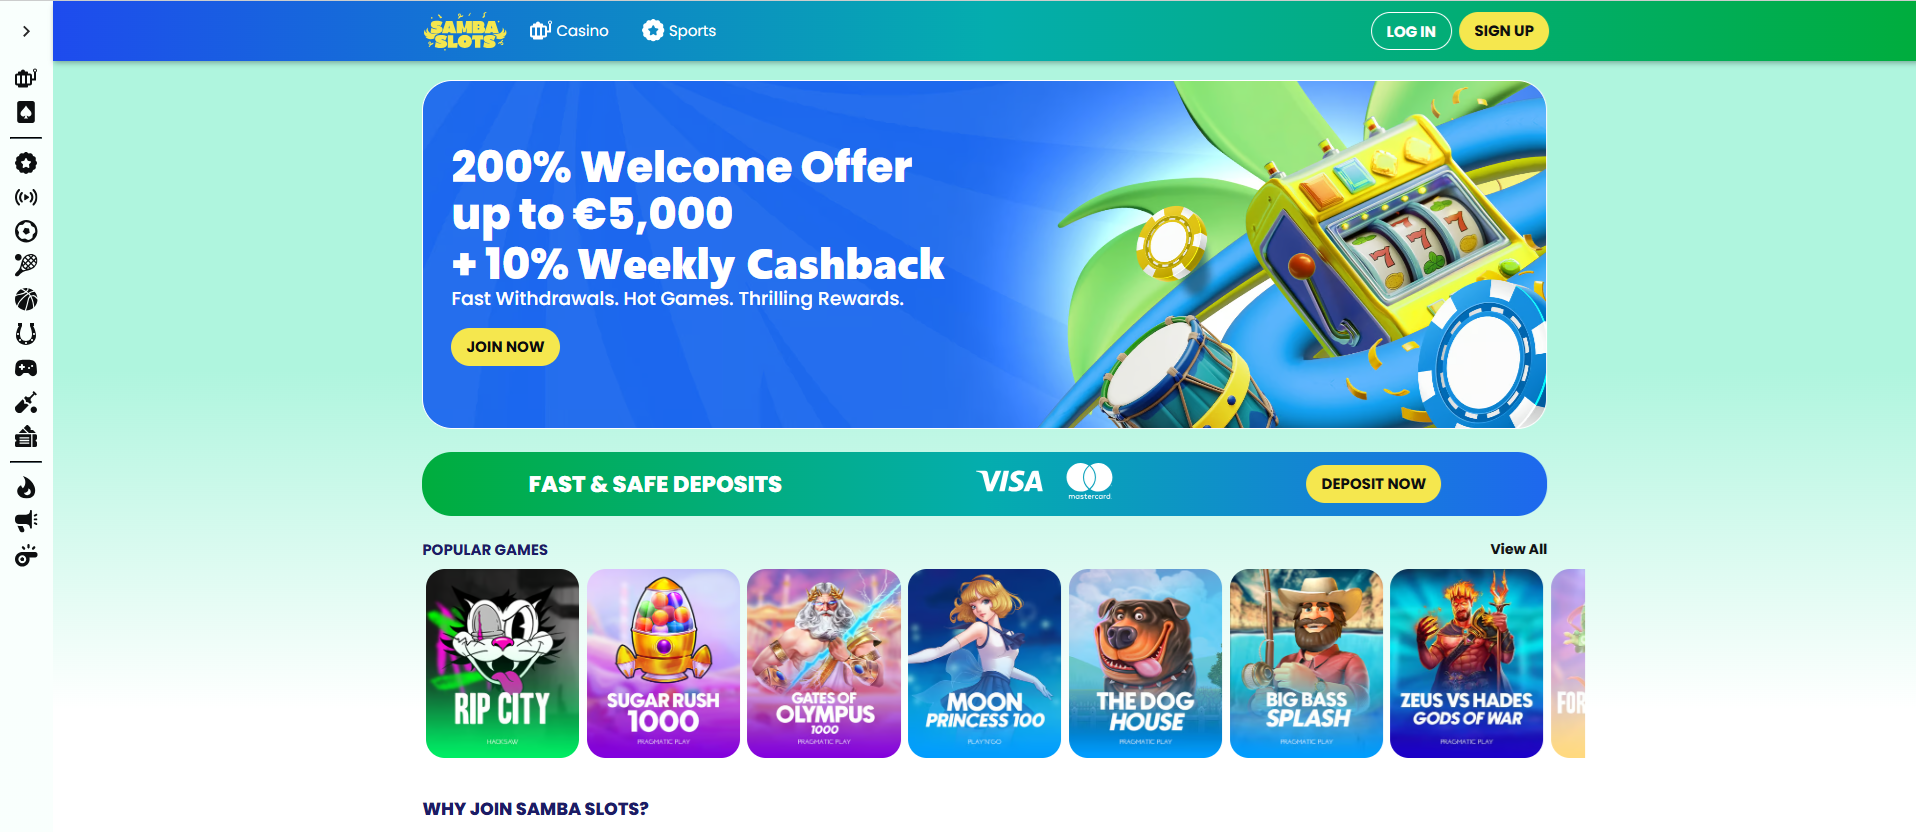Open the basketball sidebar icon

click(x=26, y=299)
